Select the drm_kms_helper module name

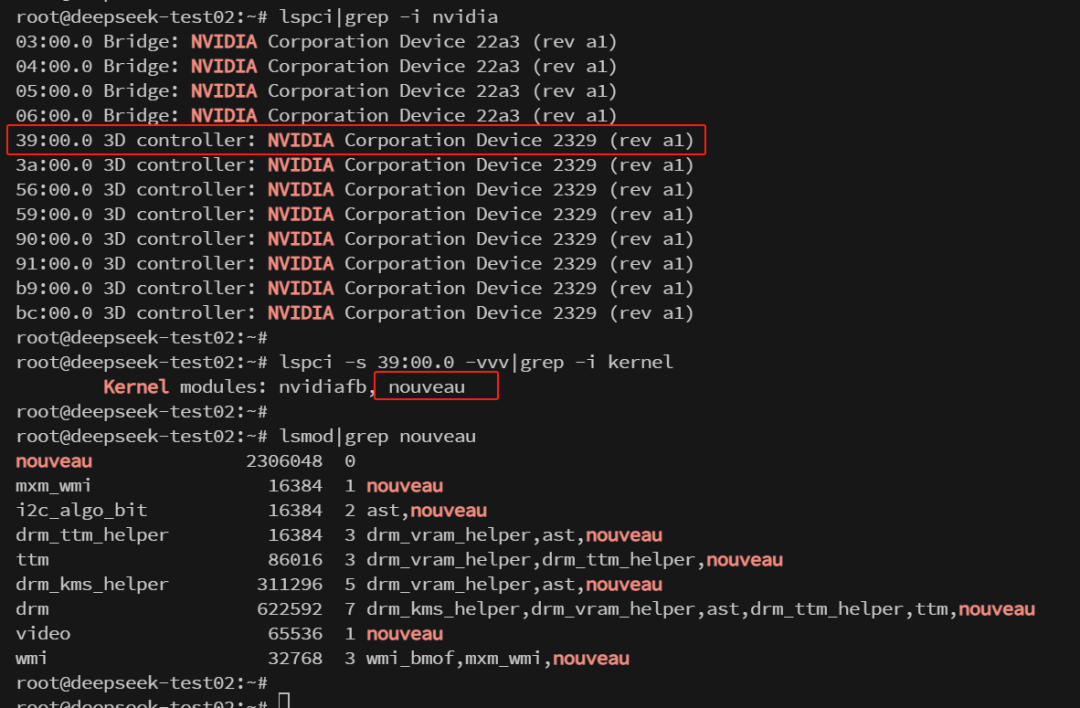91,584
